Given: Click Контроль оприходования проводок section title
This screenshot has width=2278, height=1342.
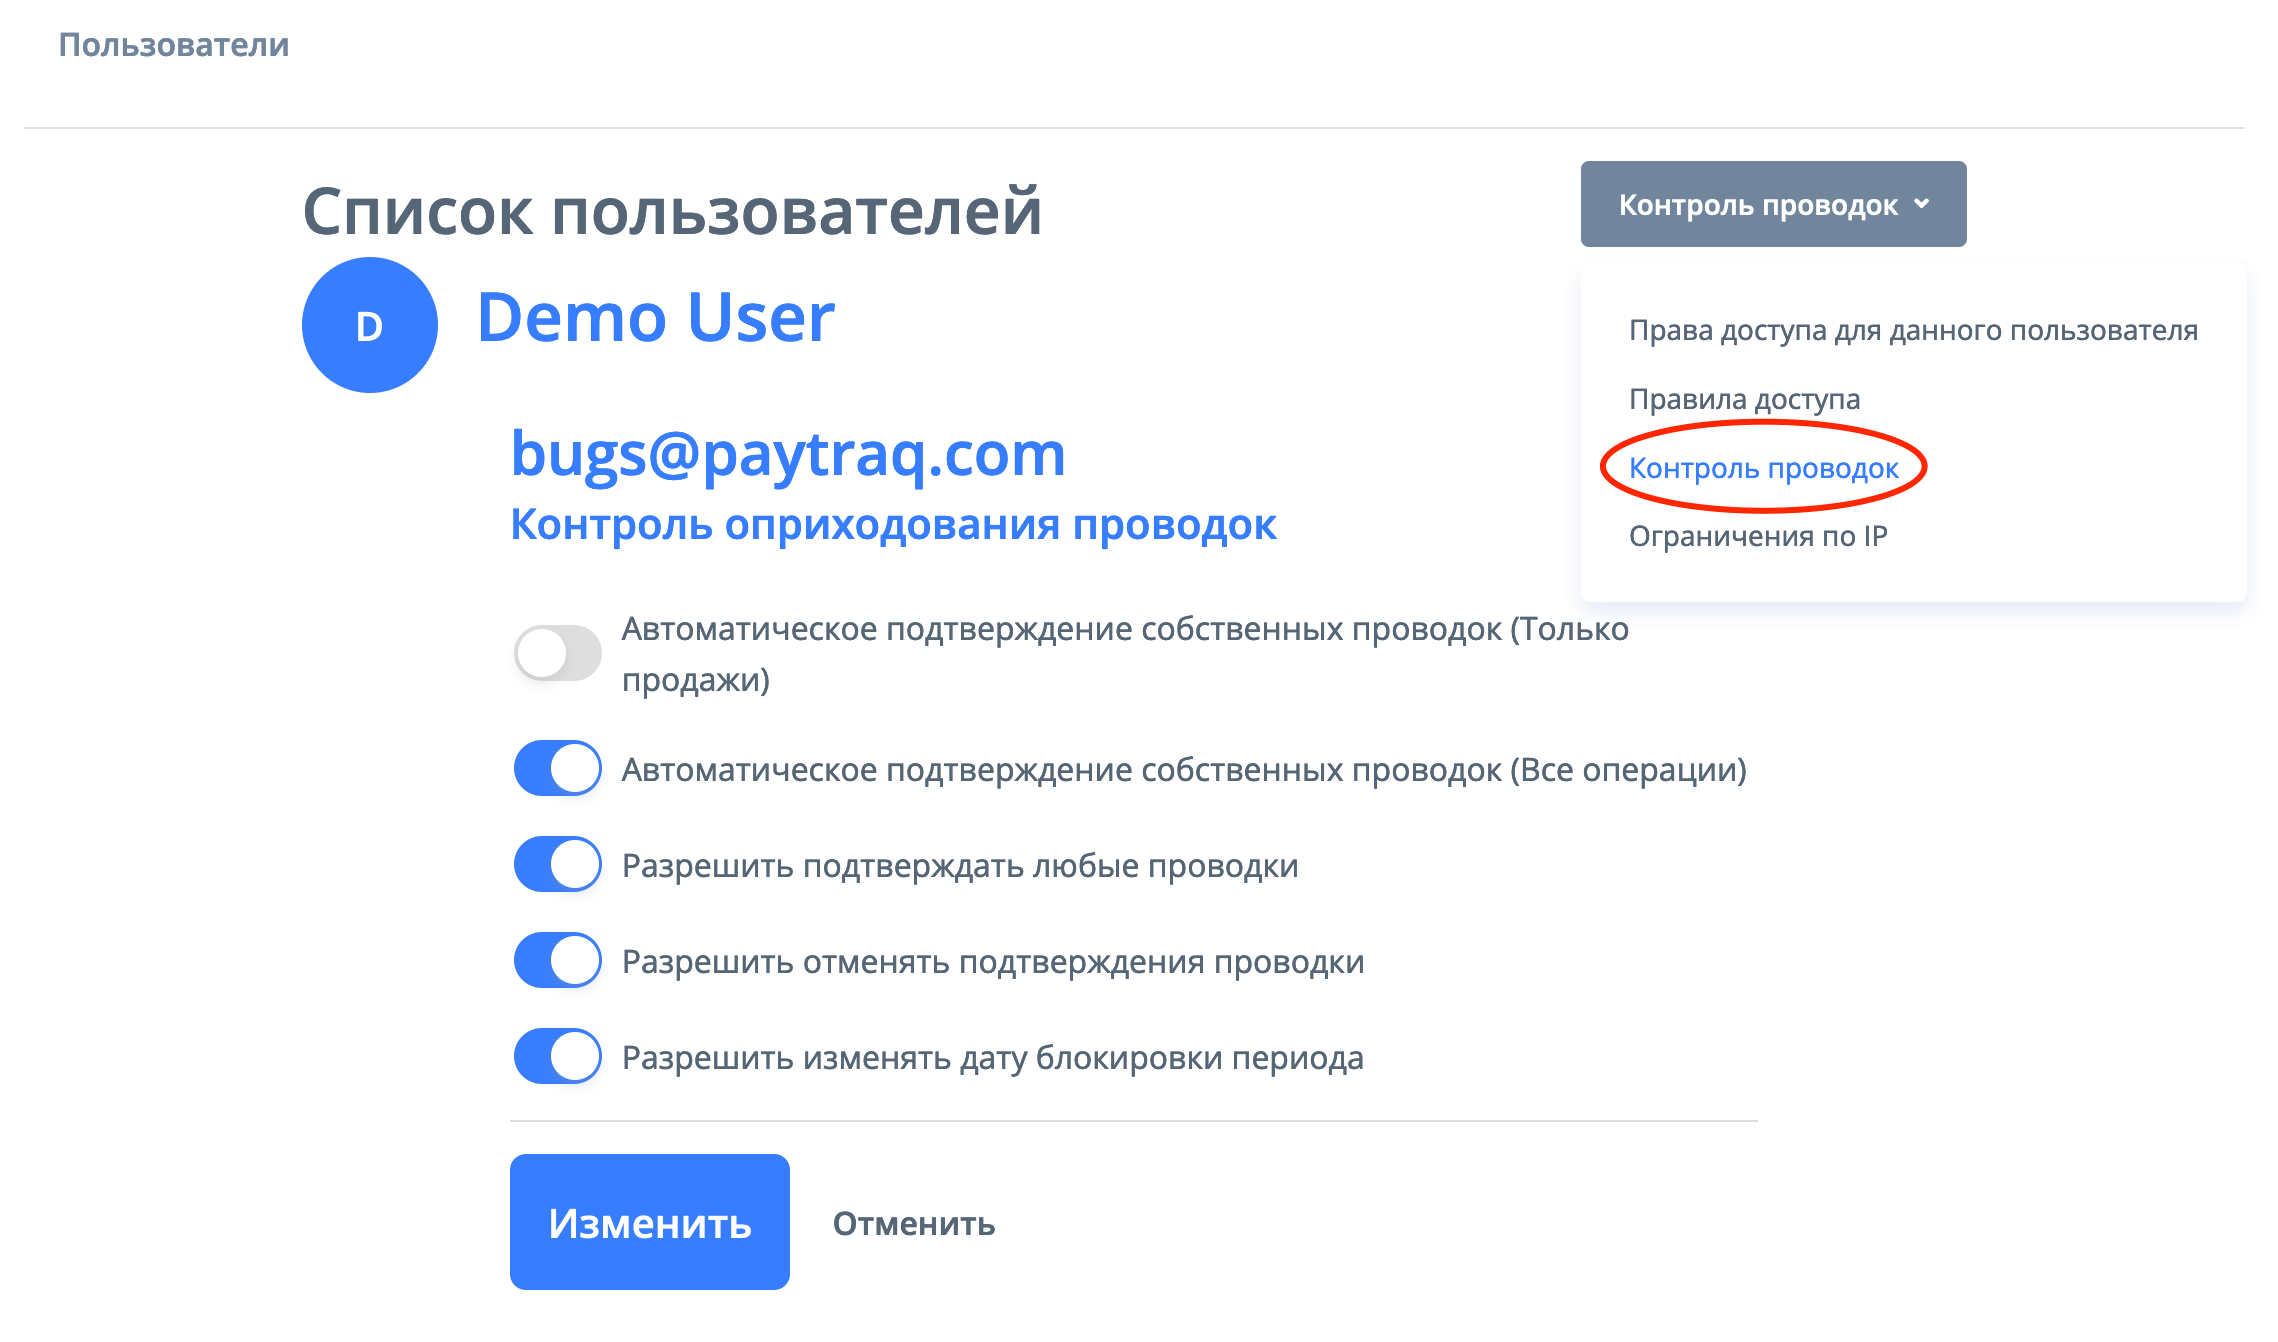Looking at the screenshot, I should 892,524.
